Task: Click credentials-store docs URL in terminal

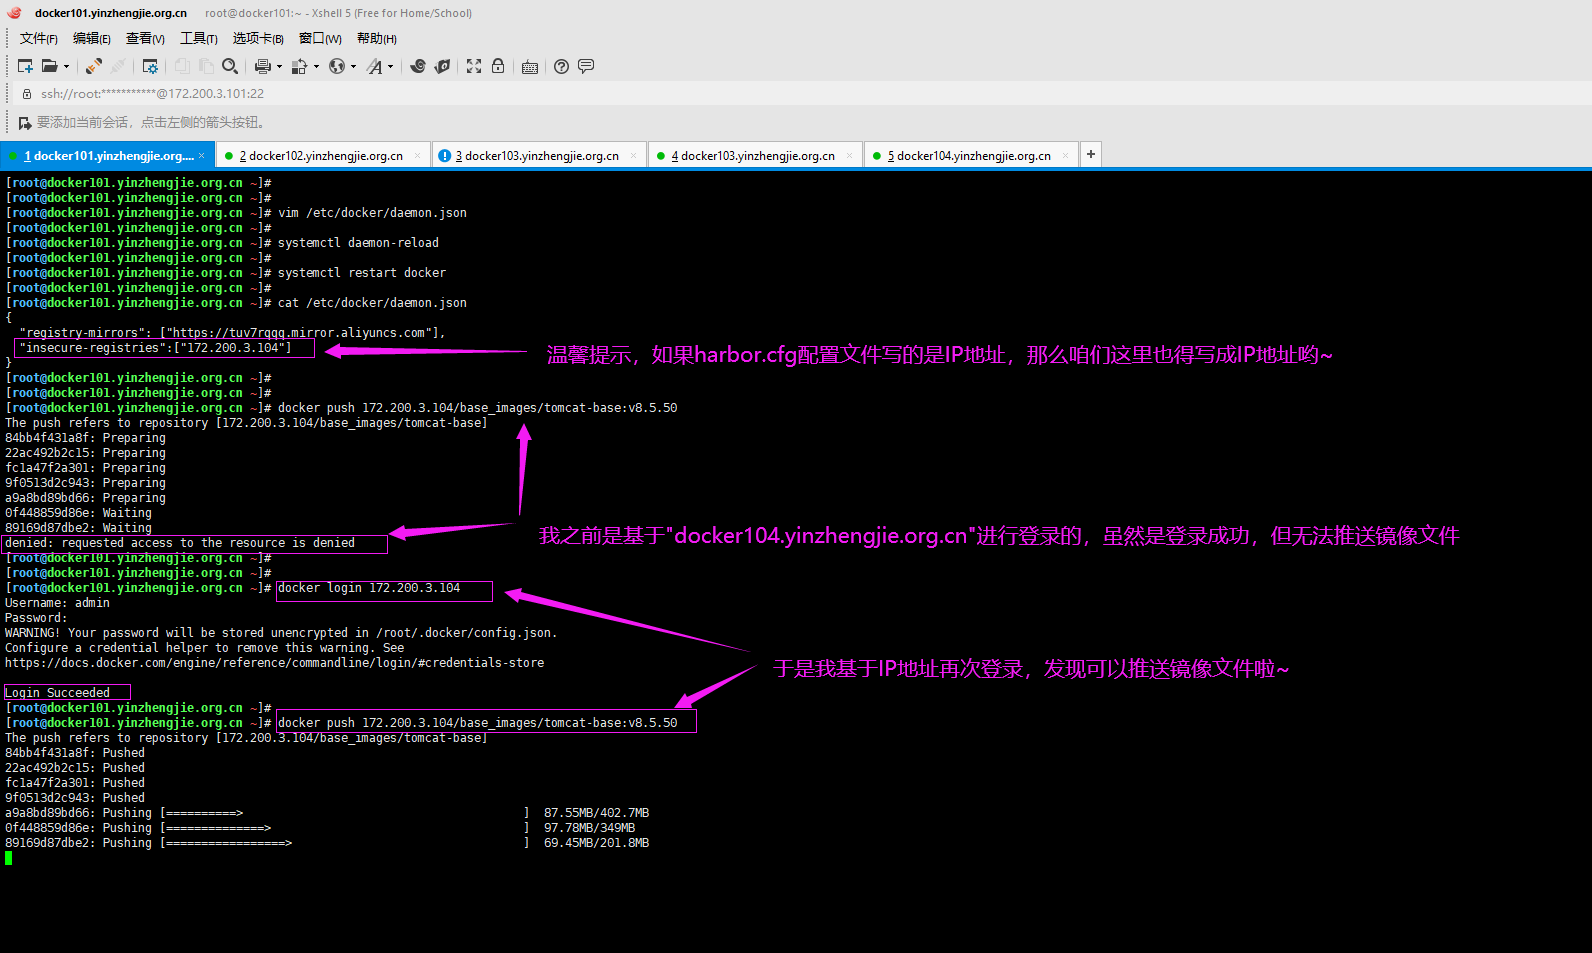Action: (275, 663)
